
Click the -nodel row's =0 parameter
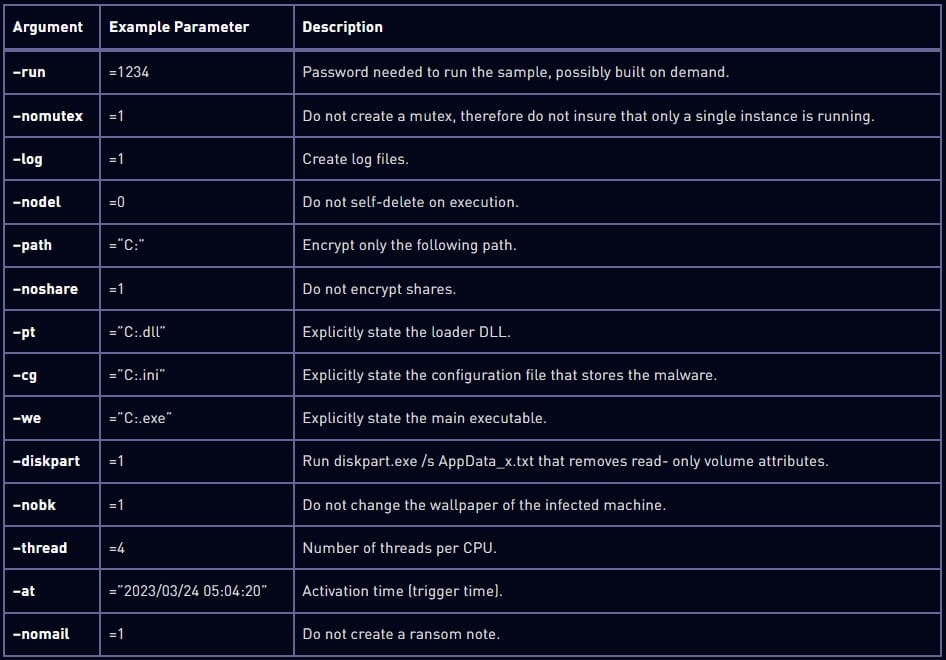tap(116, 202)
